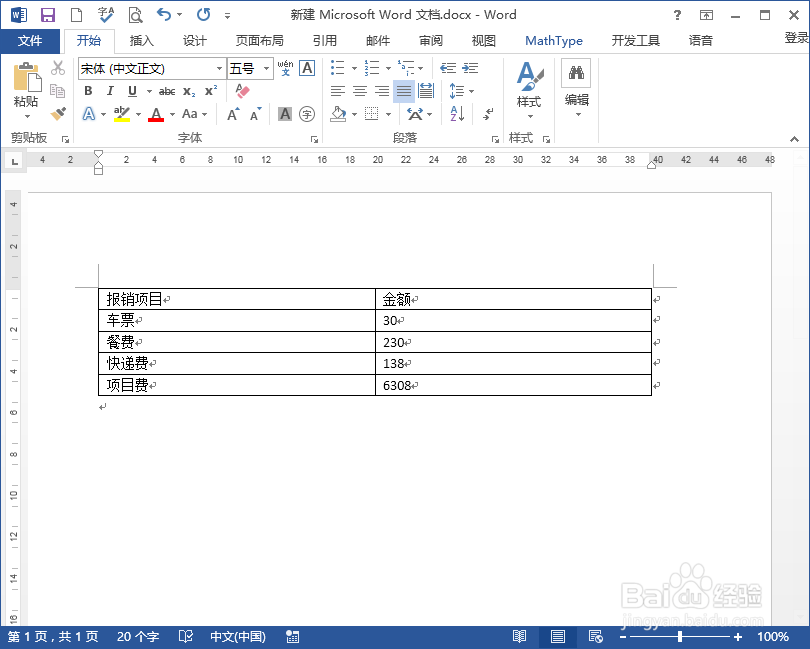The height and width of the screenshot is (649, 810).
Task: Open Change Case Aa dropdown
Action: click(194, 114)
